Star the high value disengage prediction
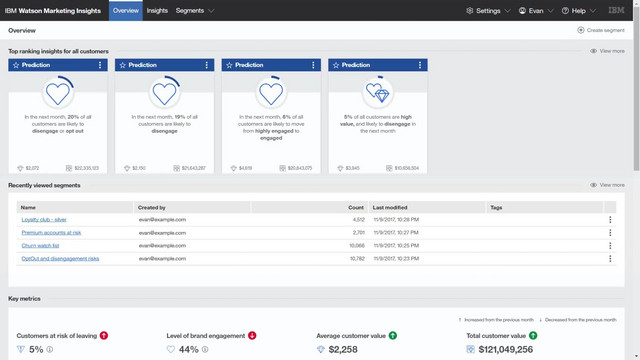640x360 pixels. coord(336,65)
